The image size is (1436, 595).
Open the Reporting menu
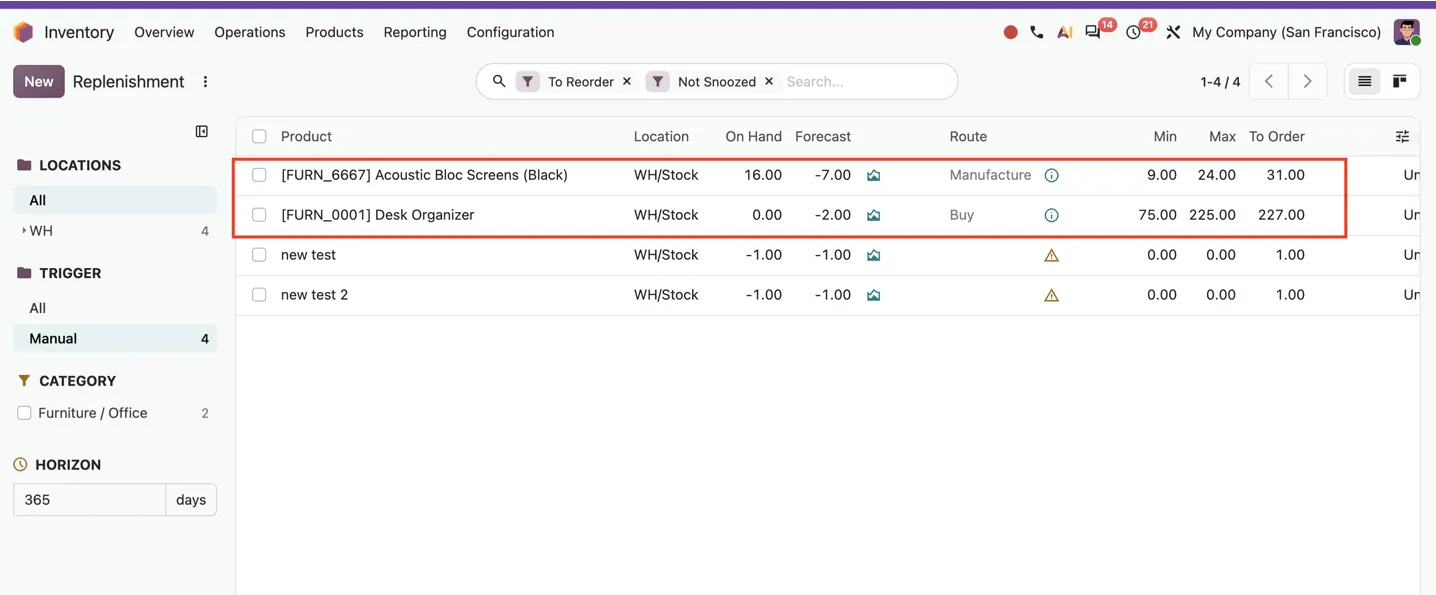[415, 32]
